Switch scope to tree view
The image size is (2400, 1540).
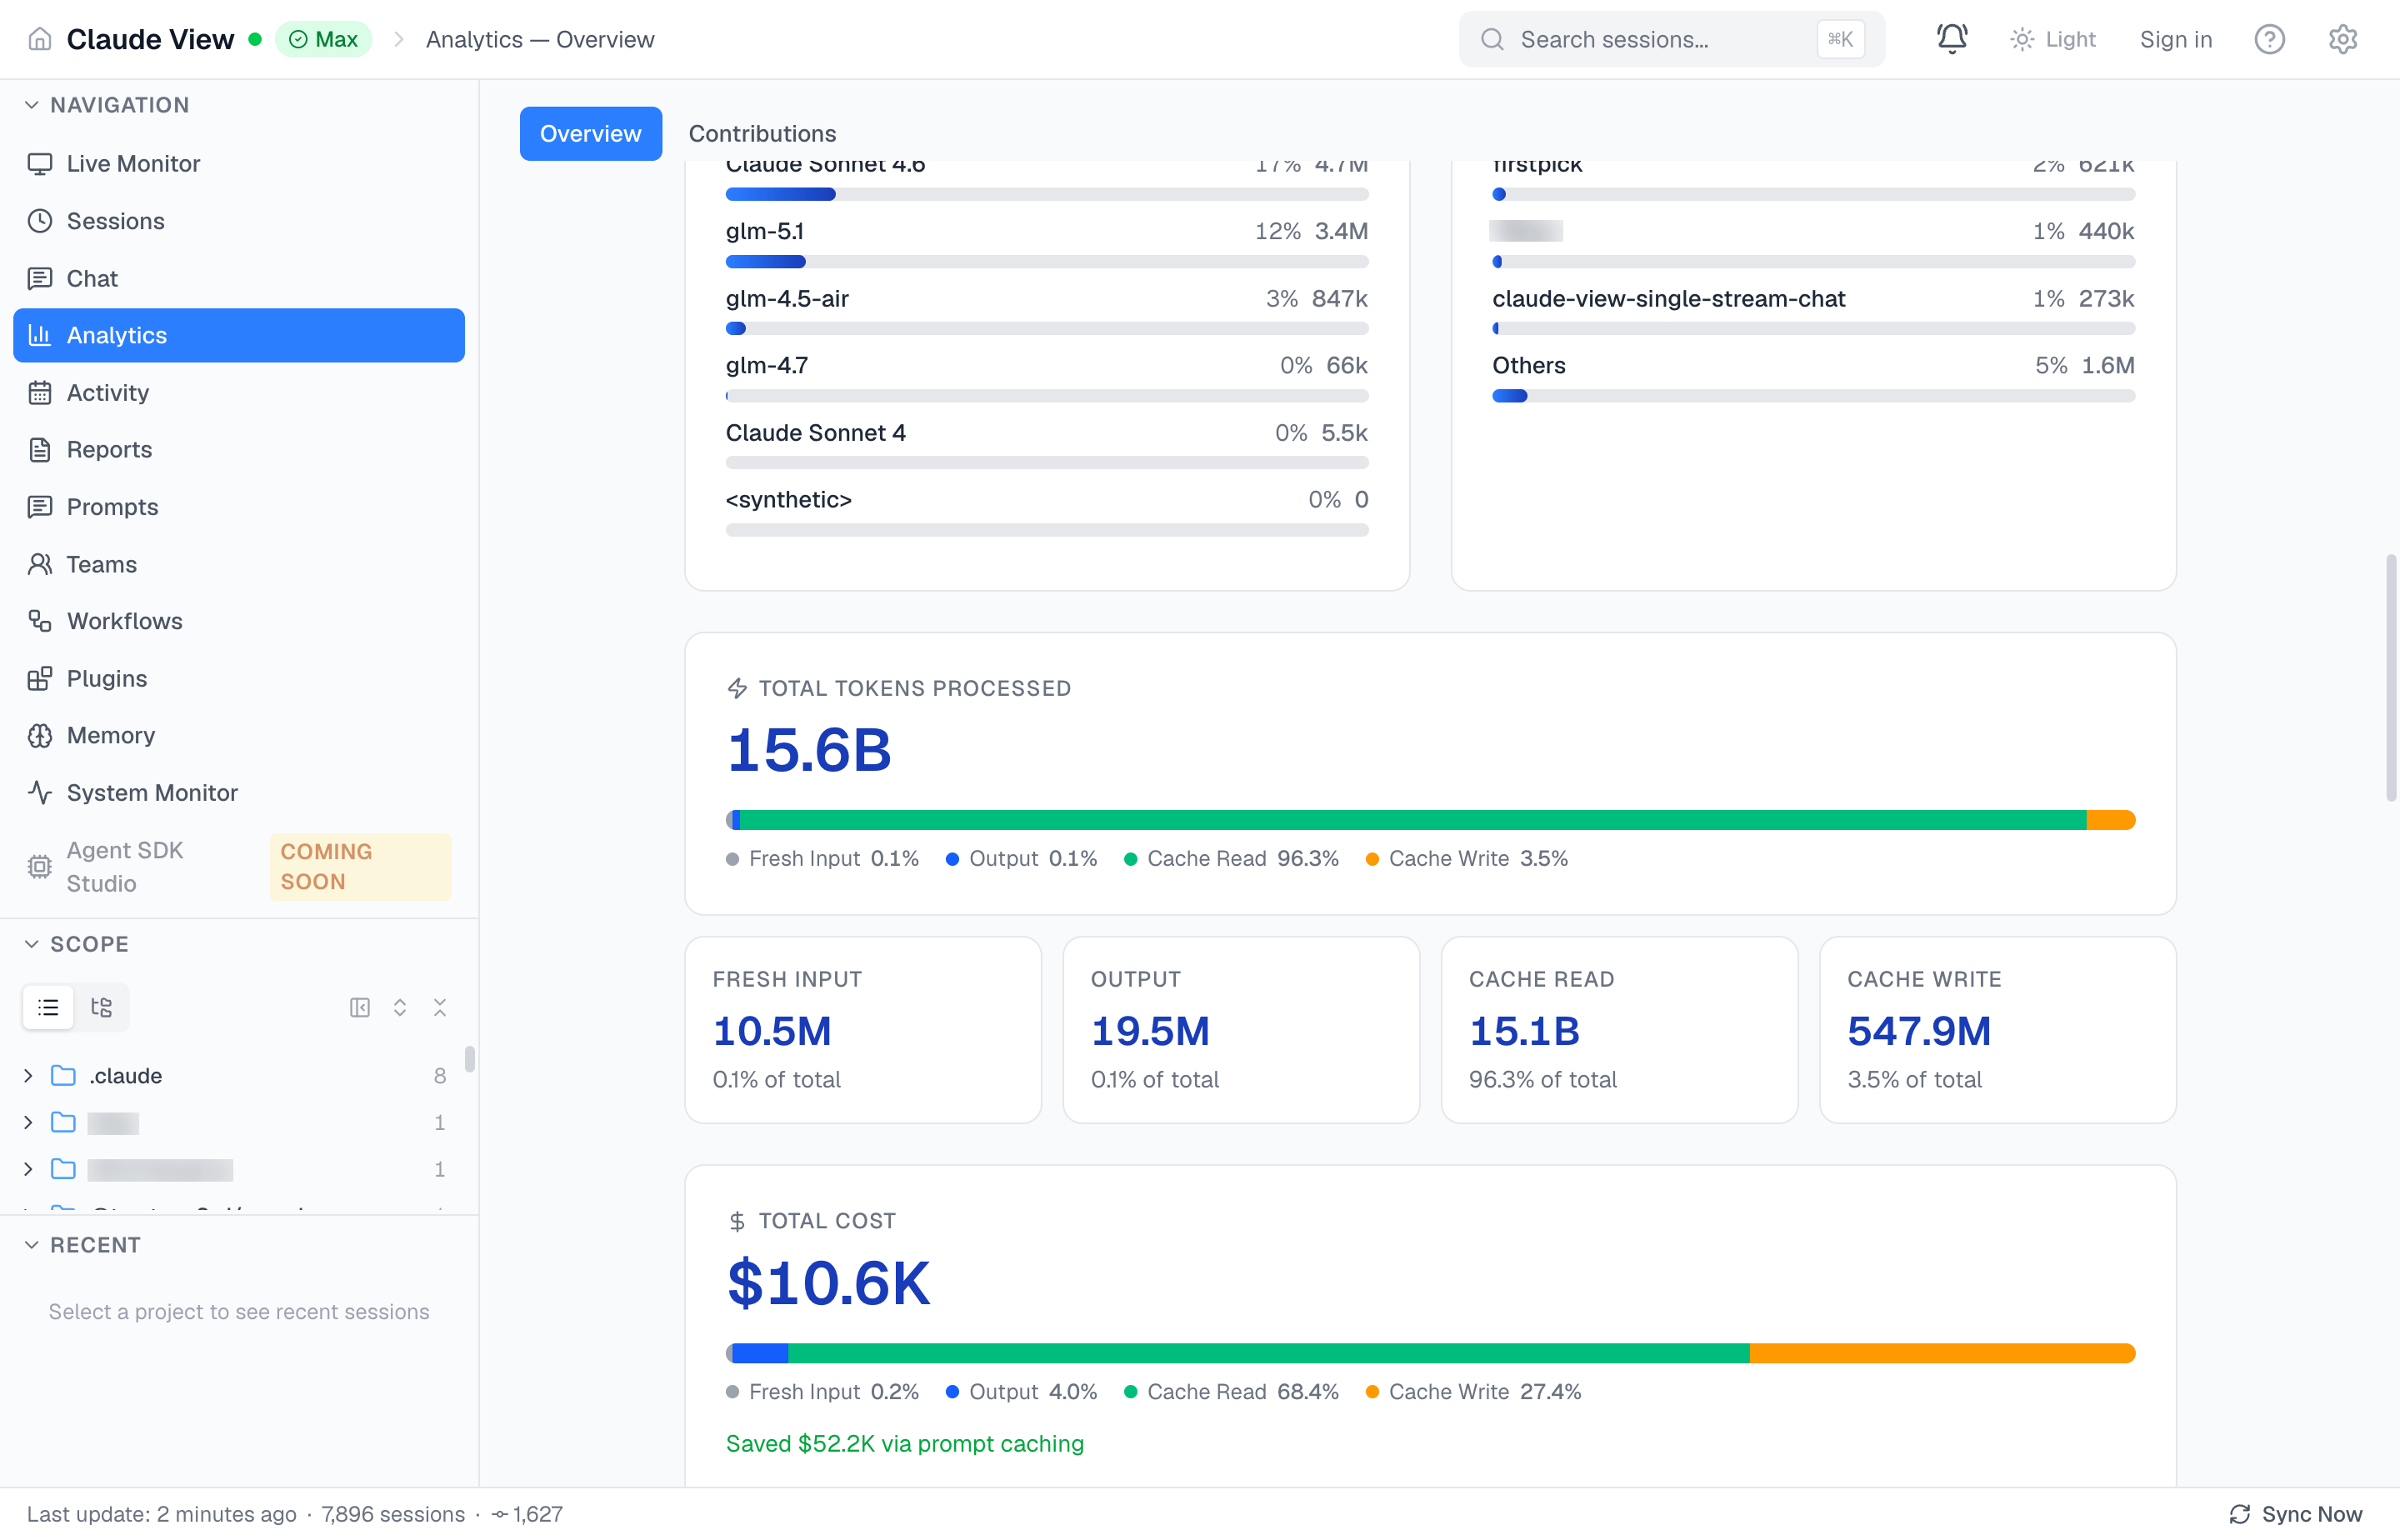(101, 1007)
